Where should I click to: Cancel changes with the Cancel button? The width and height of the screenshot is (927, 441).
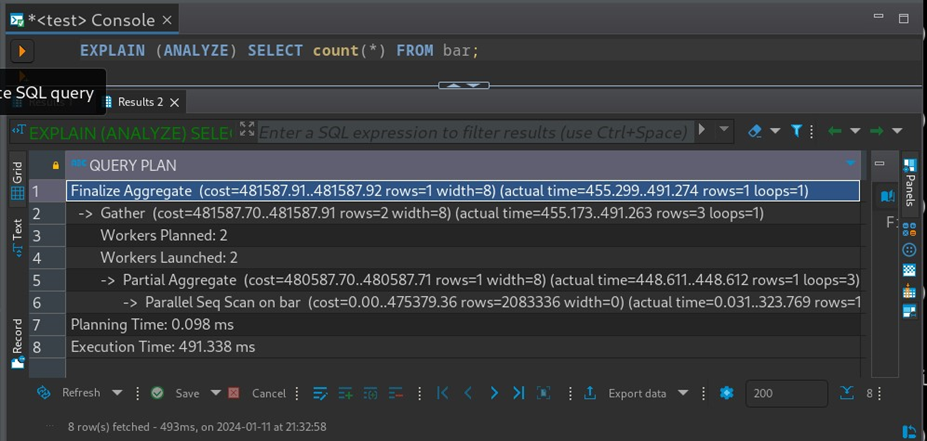(x=257, y=393)
